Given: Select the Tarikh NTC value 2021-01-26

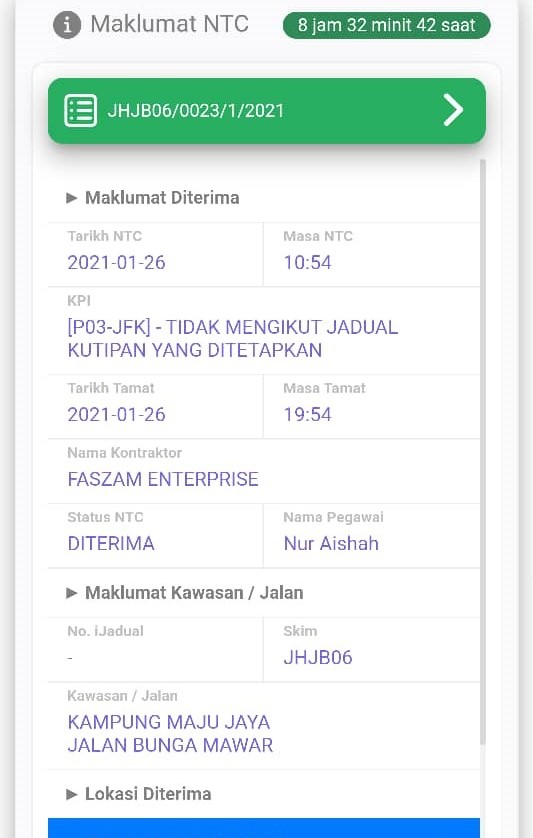Looking at the screenshot, I should [x=117, y=262].
